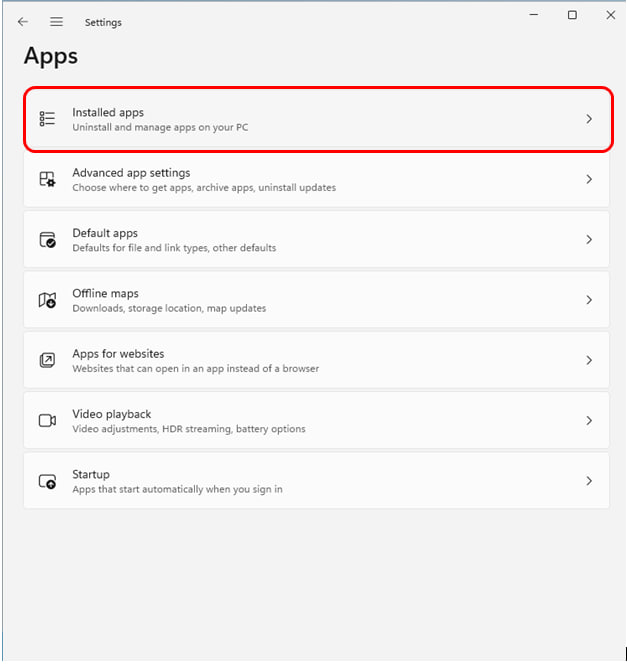Expand the Default apps chevron
The height and width of the screenshot is (666, 627).
pos(589,240)
